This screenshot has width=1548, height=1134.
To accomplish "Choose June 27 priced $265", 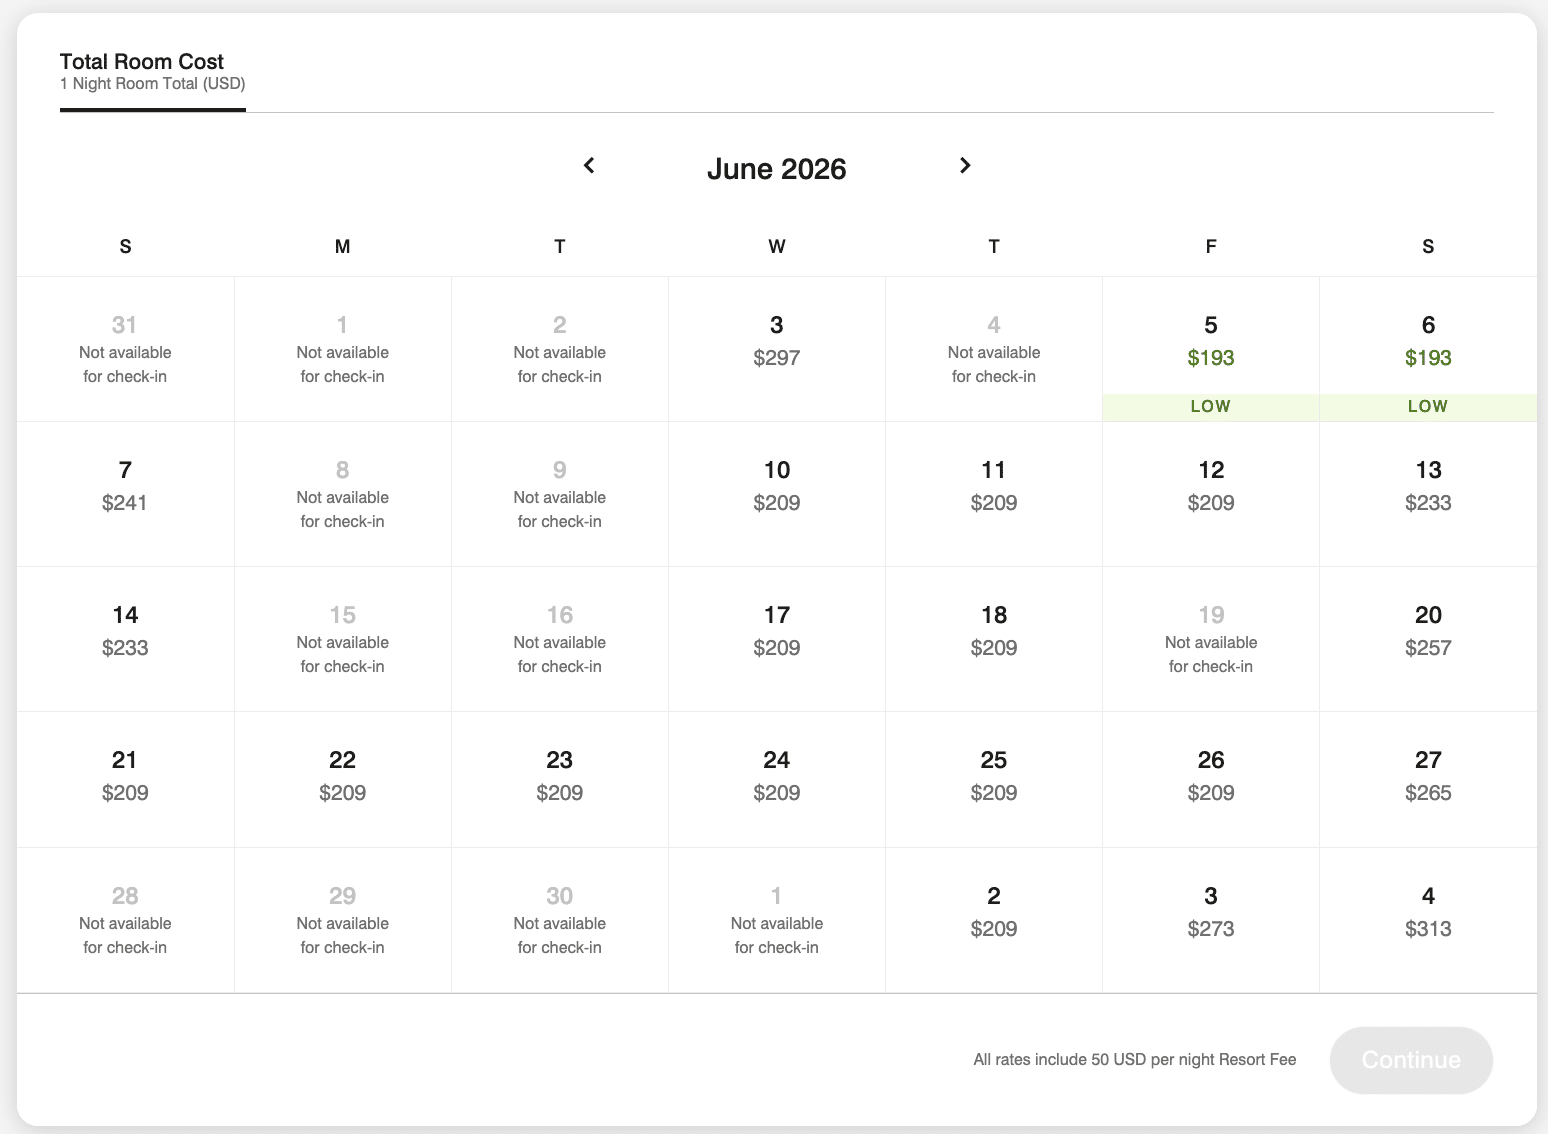I will click(x=1428, y=780).
